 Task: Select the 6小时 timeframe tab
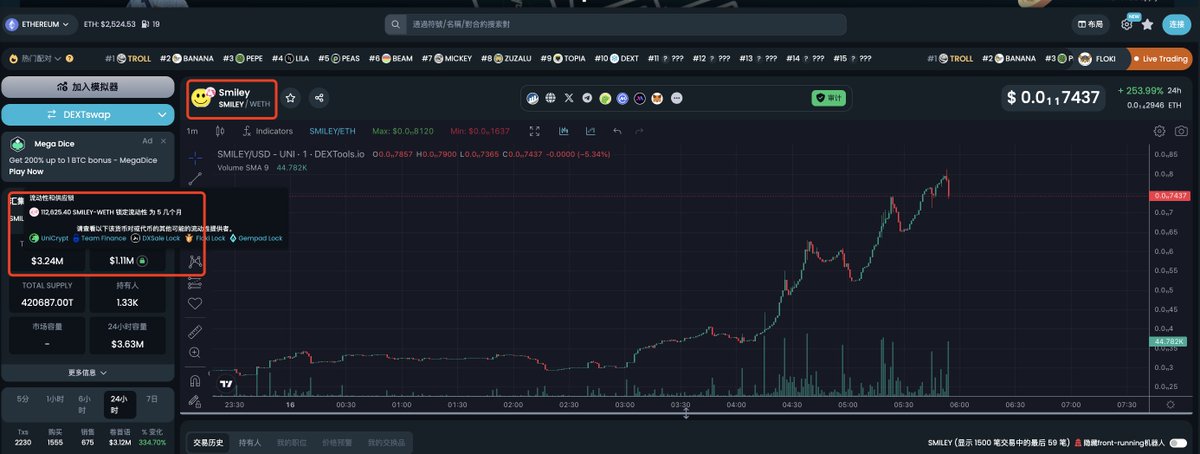85,403
